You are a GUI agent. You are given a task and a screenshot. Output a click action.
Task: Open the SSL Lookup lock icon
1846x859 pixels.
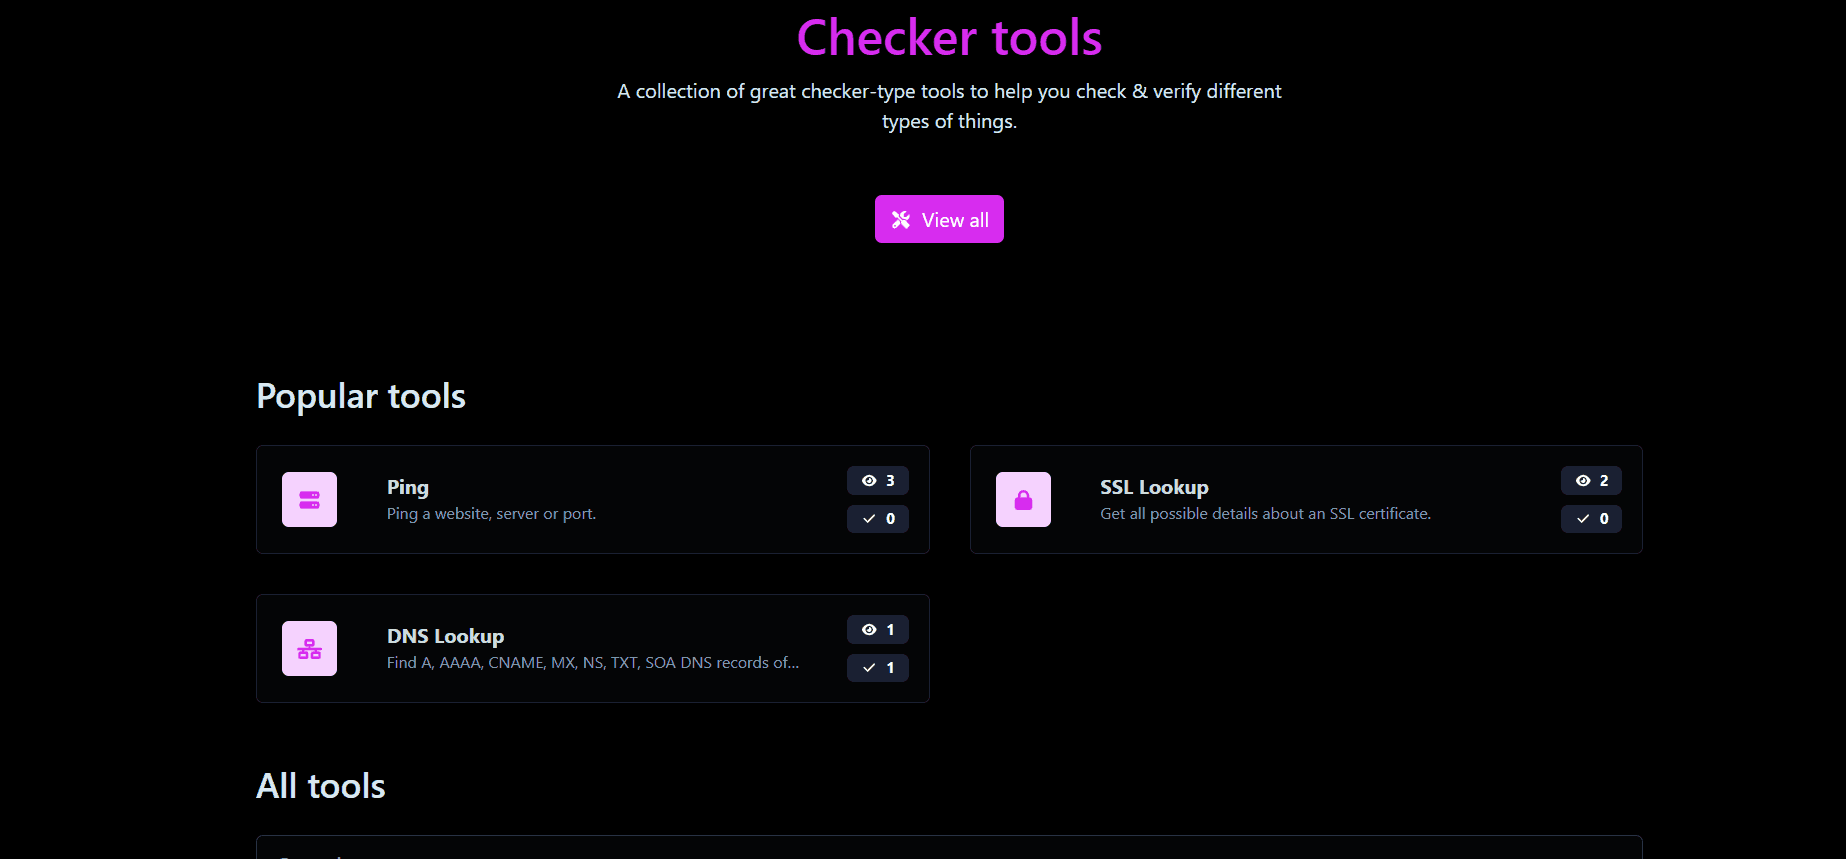pyautogui.click(x=1023, y=499)
